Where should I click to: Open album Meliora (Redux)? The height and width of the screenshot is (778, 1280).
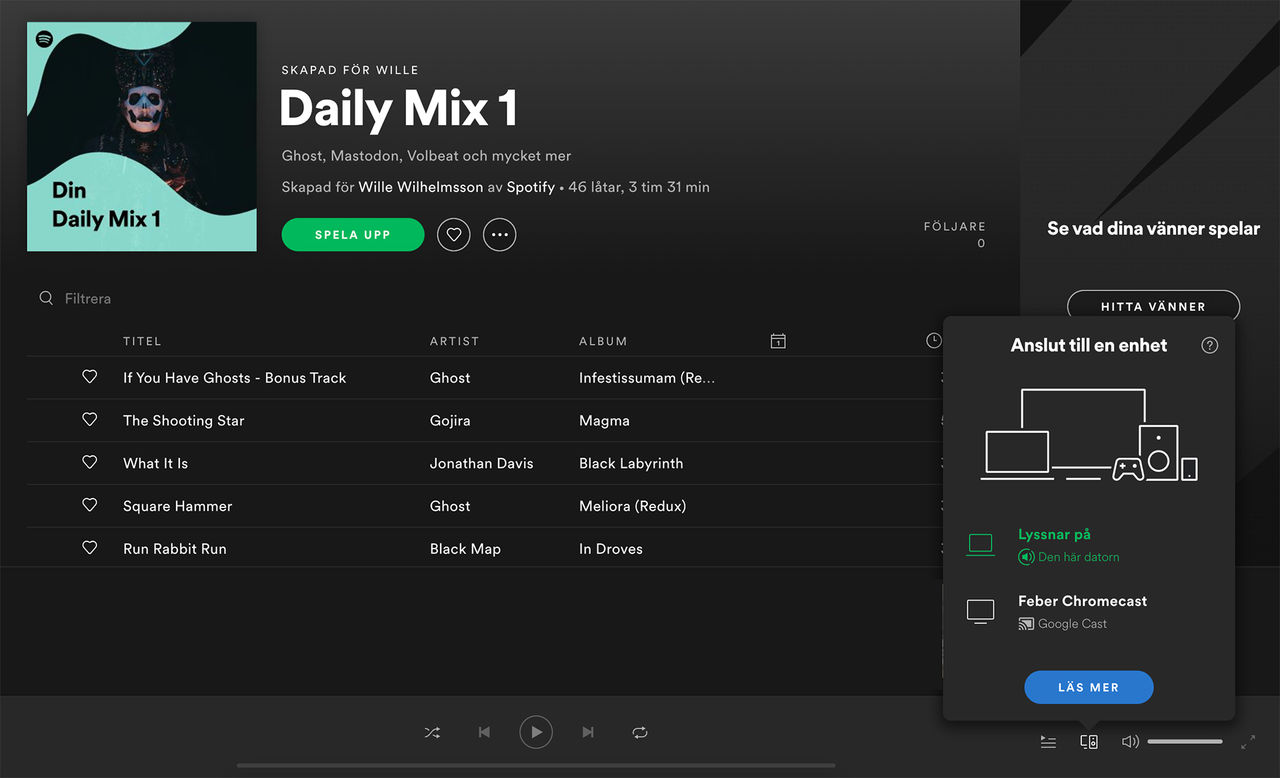pyautogui.click(x=632, y=507)
